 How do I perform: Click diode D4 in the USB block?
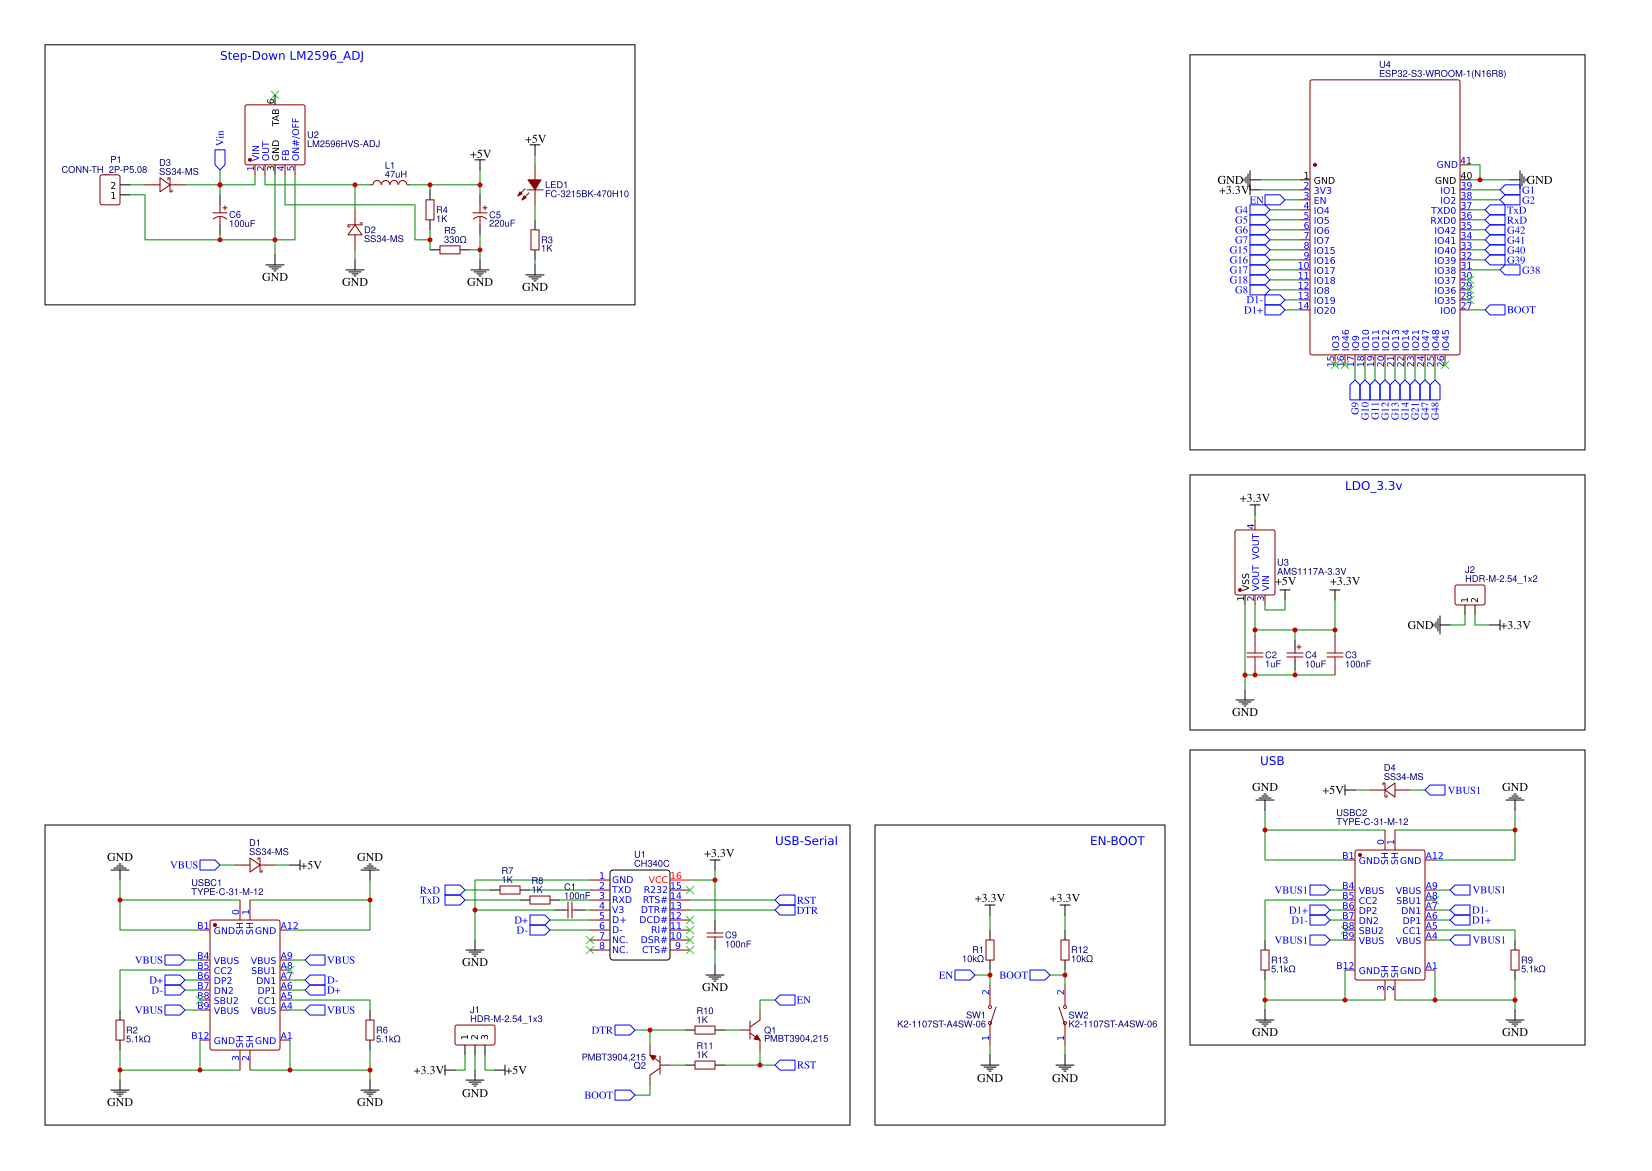1390,790
